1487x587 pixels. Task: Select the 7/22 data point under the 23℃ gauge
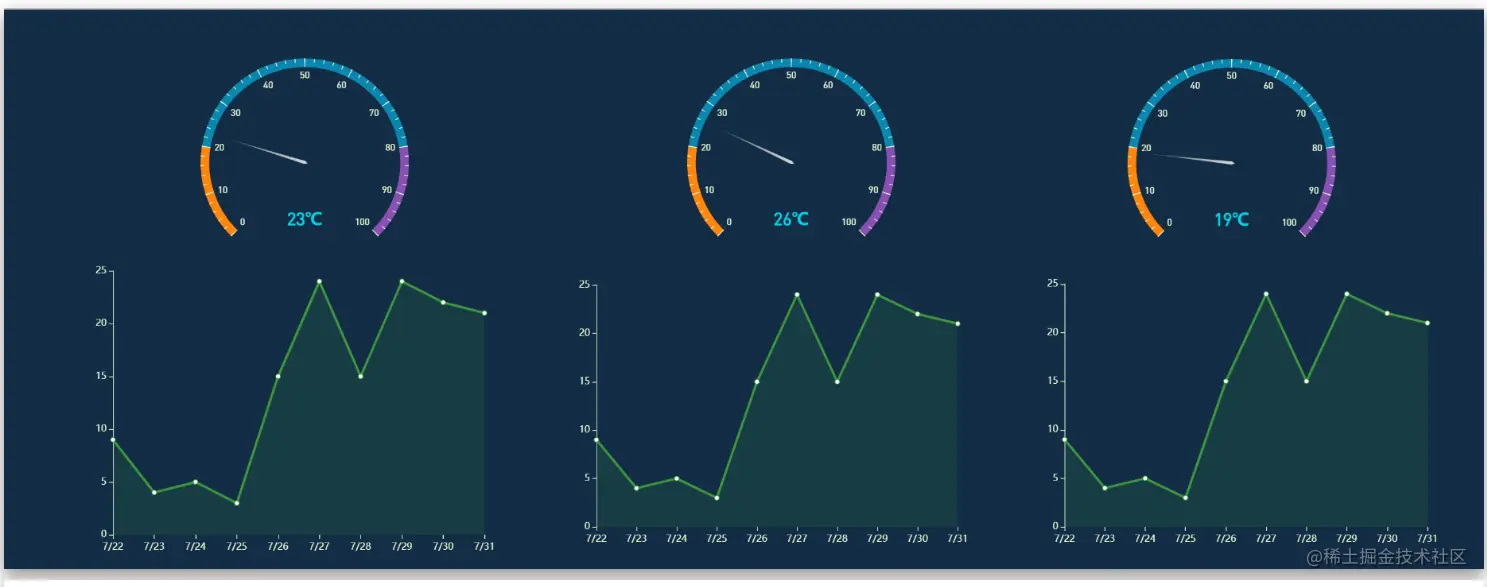(x=113, y=439)
